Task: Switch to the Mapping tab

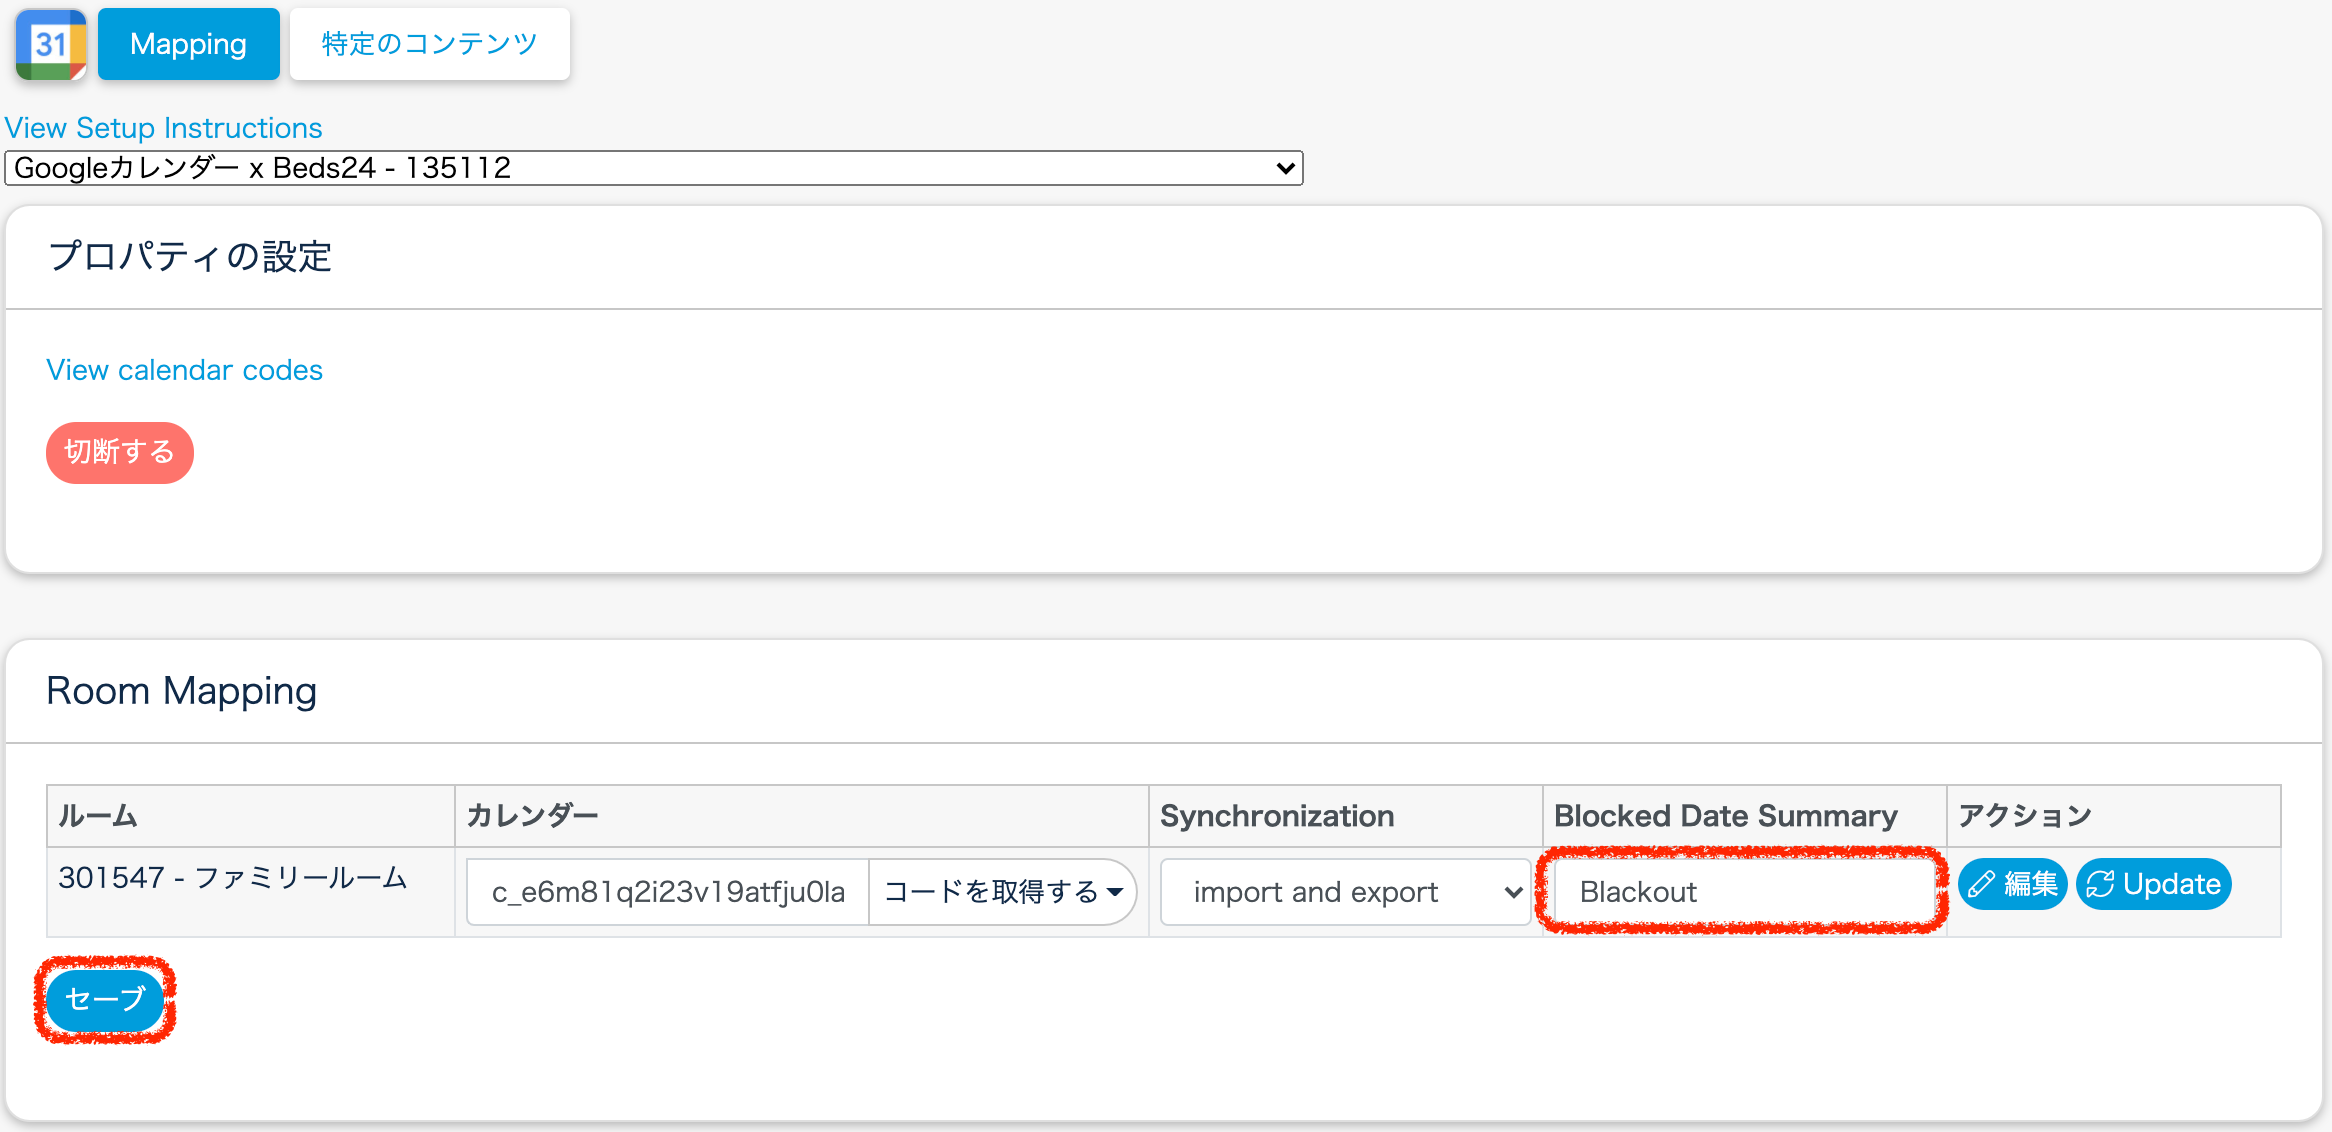Action: 188,44
